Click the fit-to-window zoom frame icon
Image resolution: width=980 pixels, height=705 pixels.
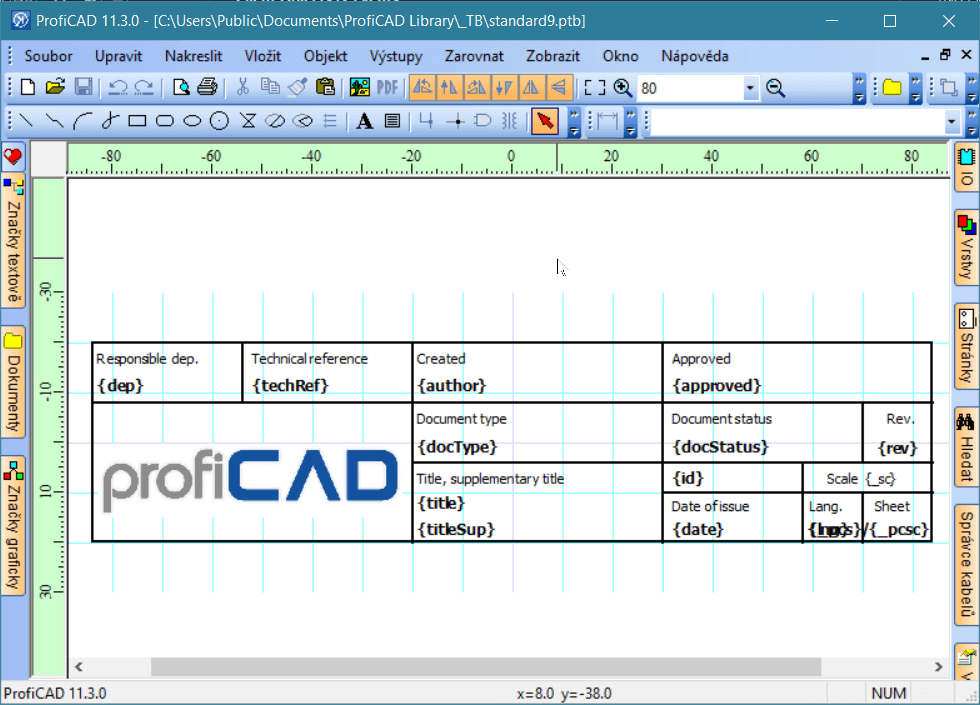click(x=594, y=88)
